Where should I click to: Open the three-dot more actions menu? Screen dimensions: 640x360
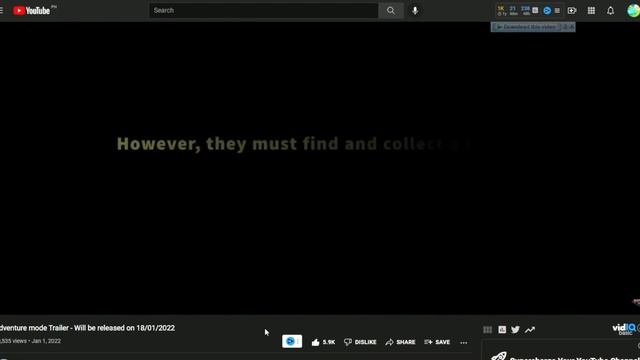[464, 342]
